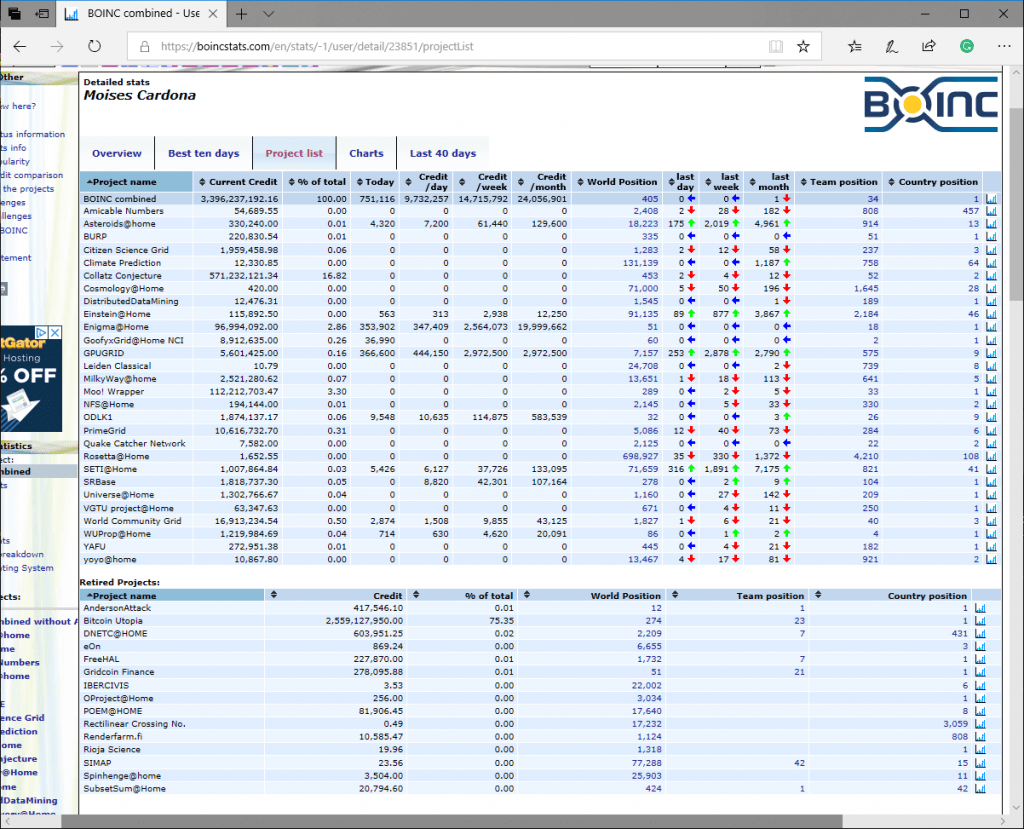
Task: Switch to the Overview tab
Action: pos(116,154)
